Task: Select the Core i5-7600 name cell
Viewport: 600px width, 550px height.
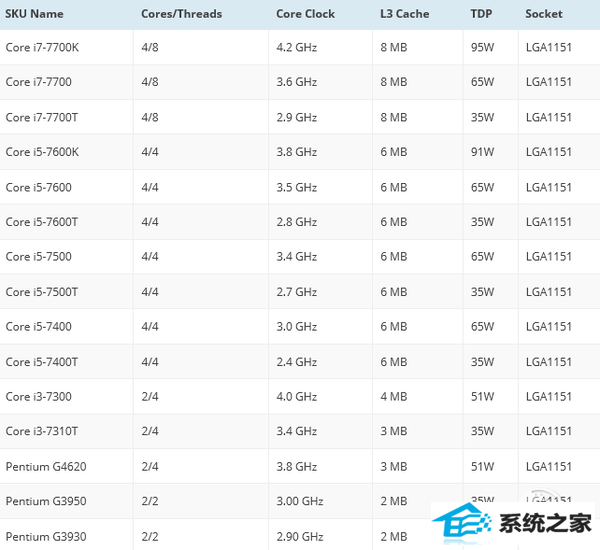Action: (x=38, y=188)
